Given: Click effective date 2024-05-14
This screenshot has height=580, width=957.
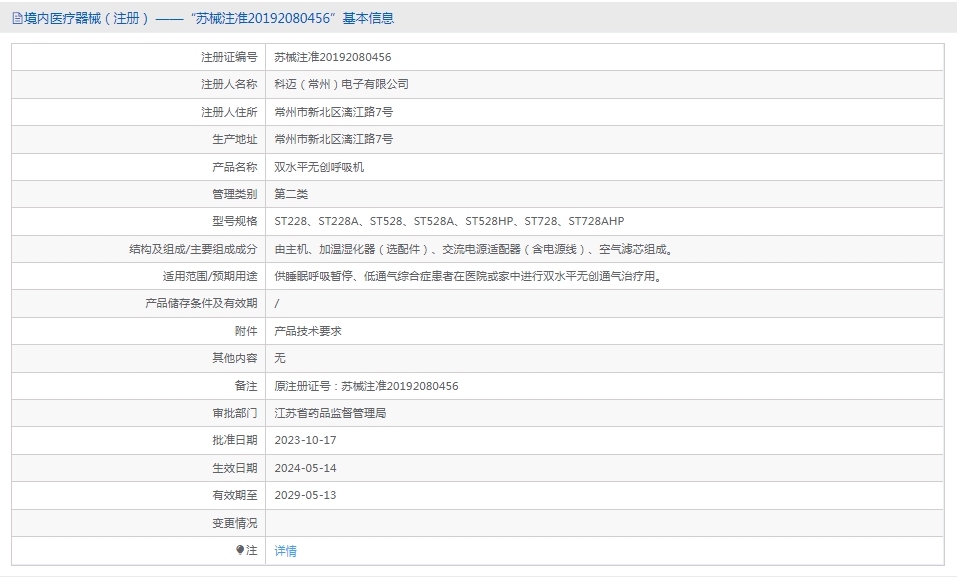Looking at the screenshot, I should click(x=305, y=468).
